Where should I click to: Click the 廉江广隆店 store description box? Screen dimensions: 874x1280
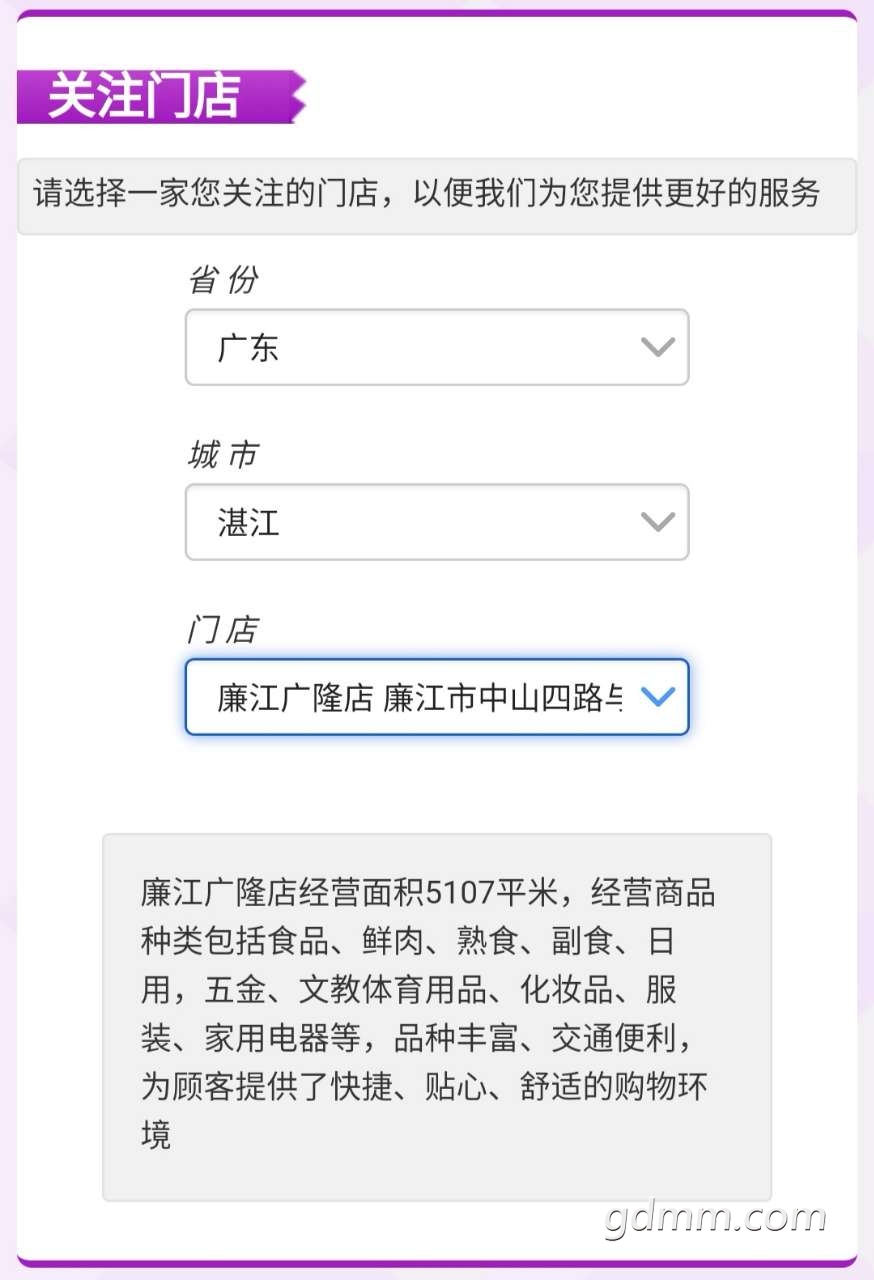(437, 1017)
